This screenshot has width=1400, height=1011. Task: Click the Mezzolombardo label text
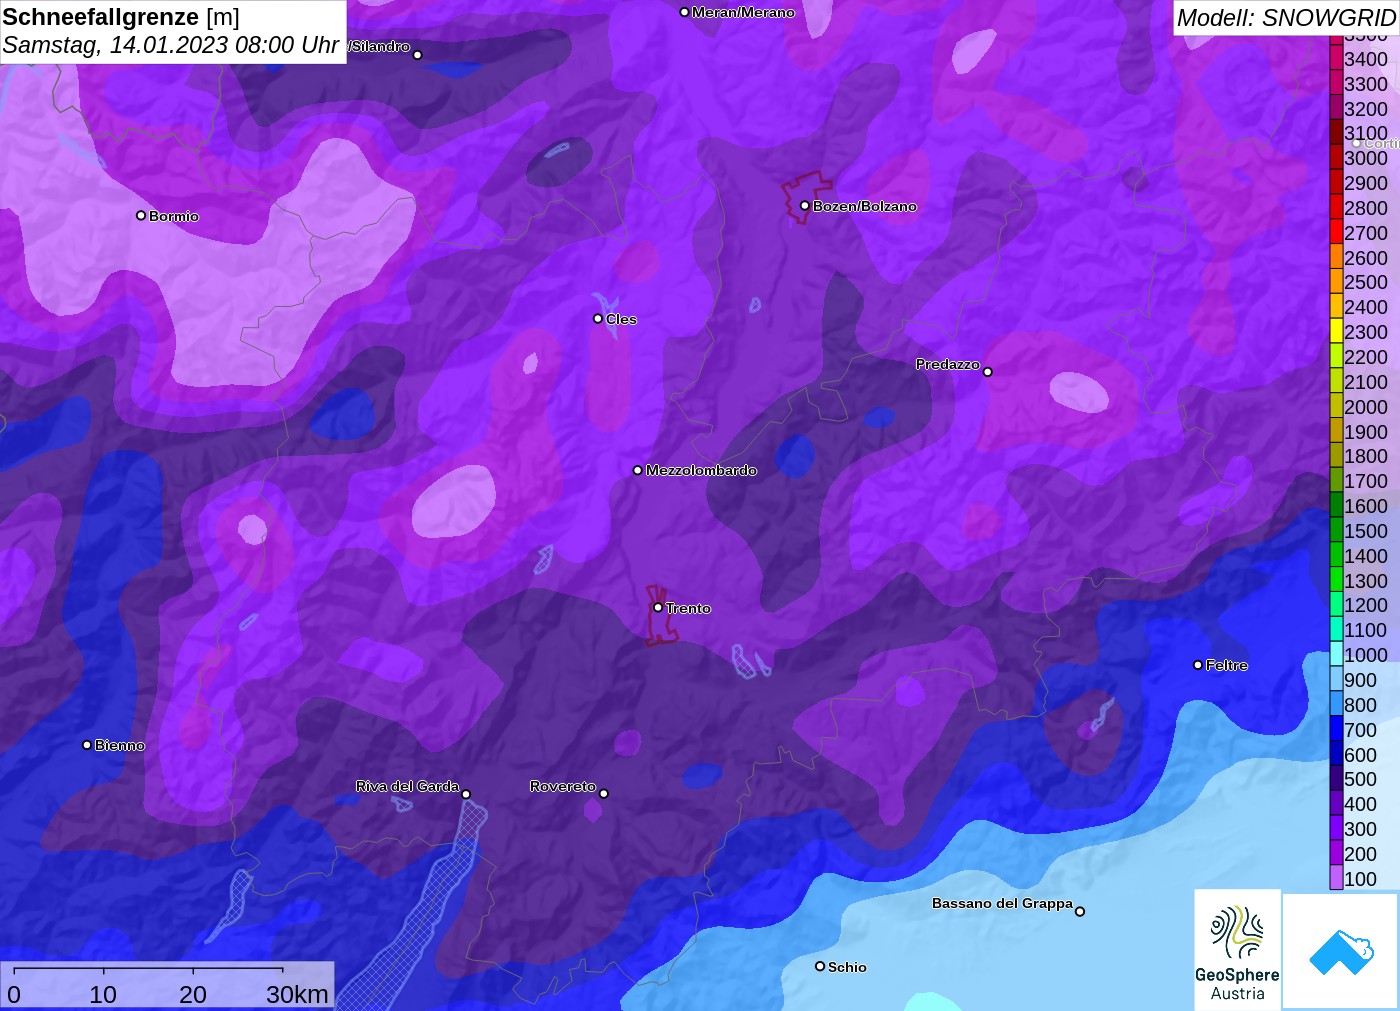pyautogui.click(x=701, y=470)
